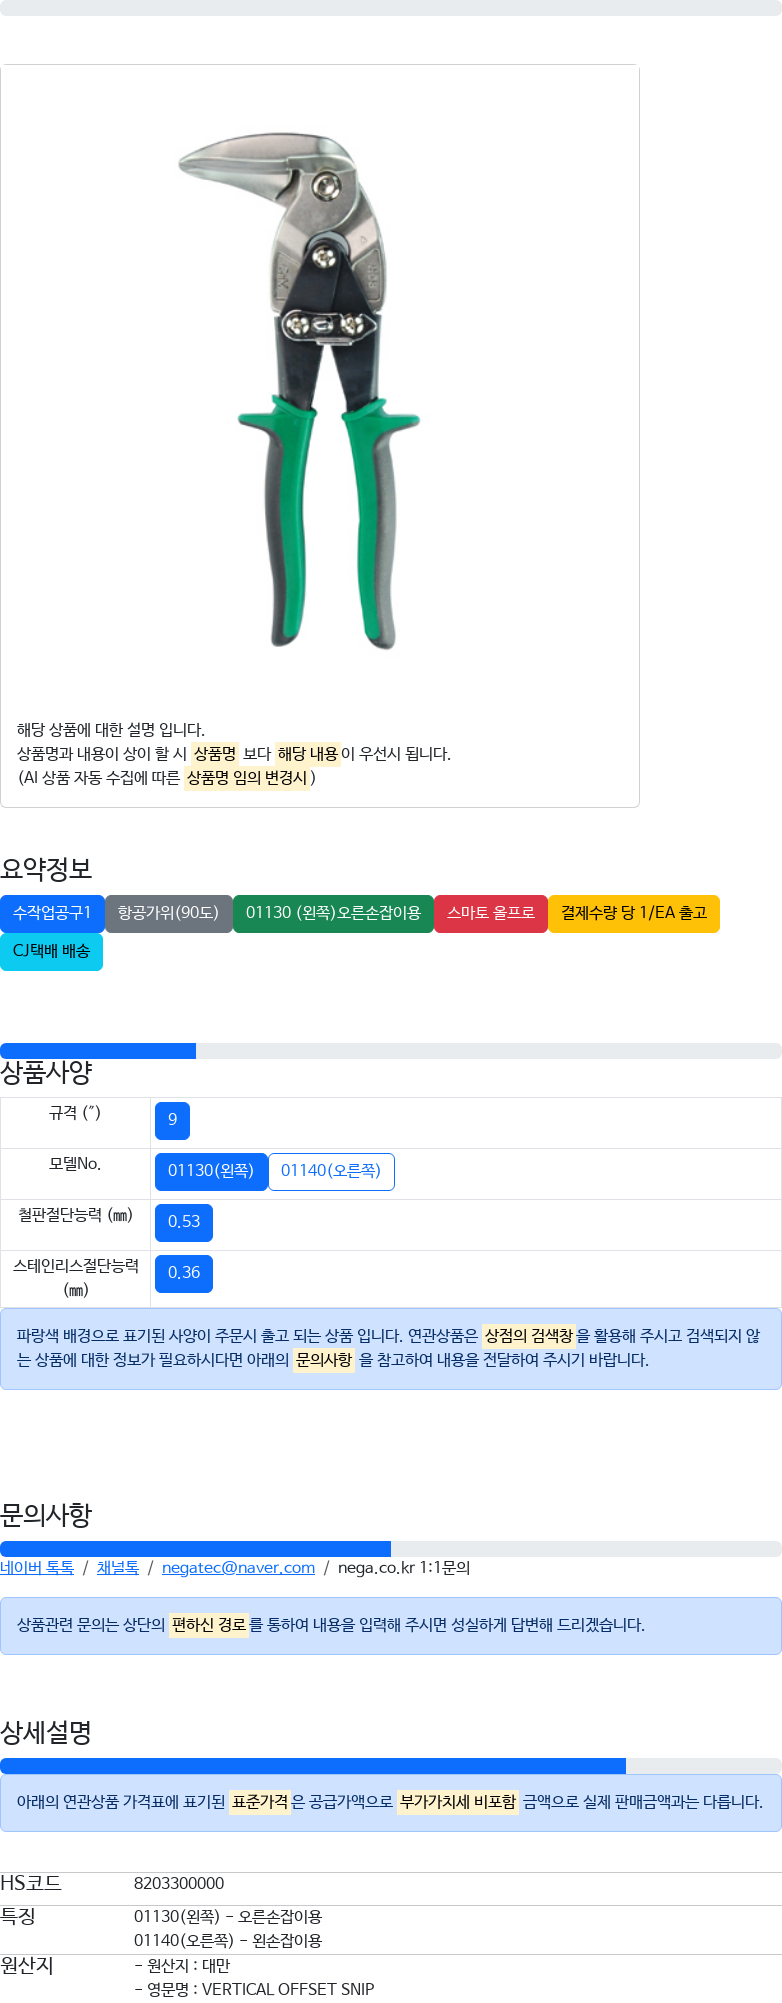Select the 01130 (왼쪽)오른손잡이용 tag

[x=333, y=913]
